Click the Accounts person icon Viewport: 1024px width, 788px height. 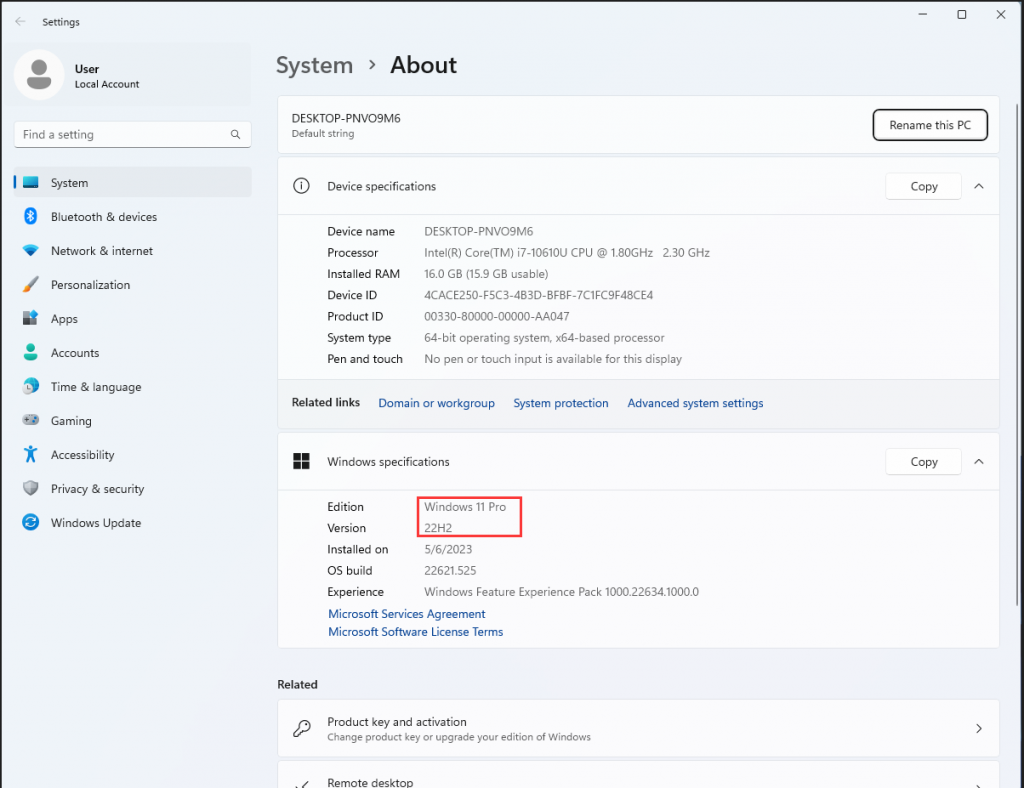[x=31, y=353]
